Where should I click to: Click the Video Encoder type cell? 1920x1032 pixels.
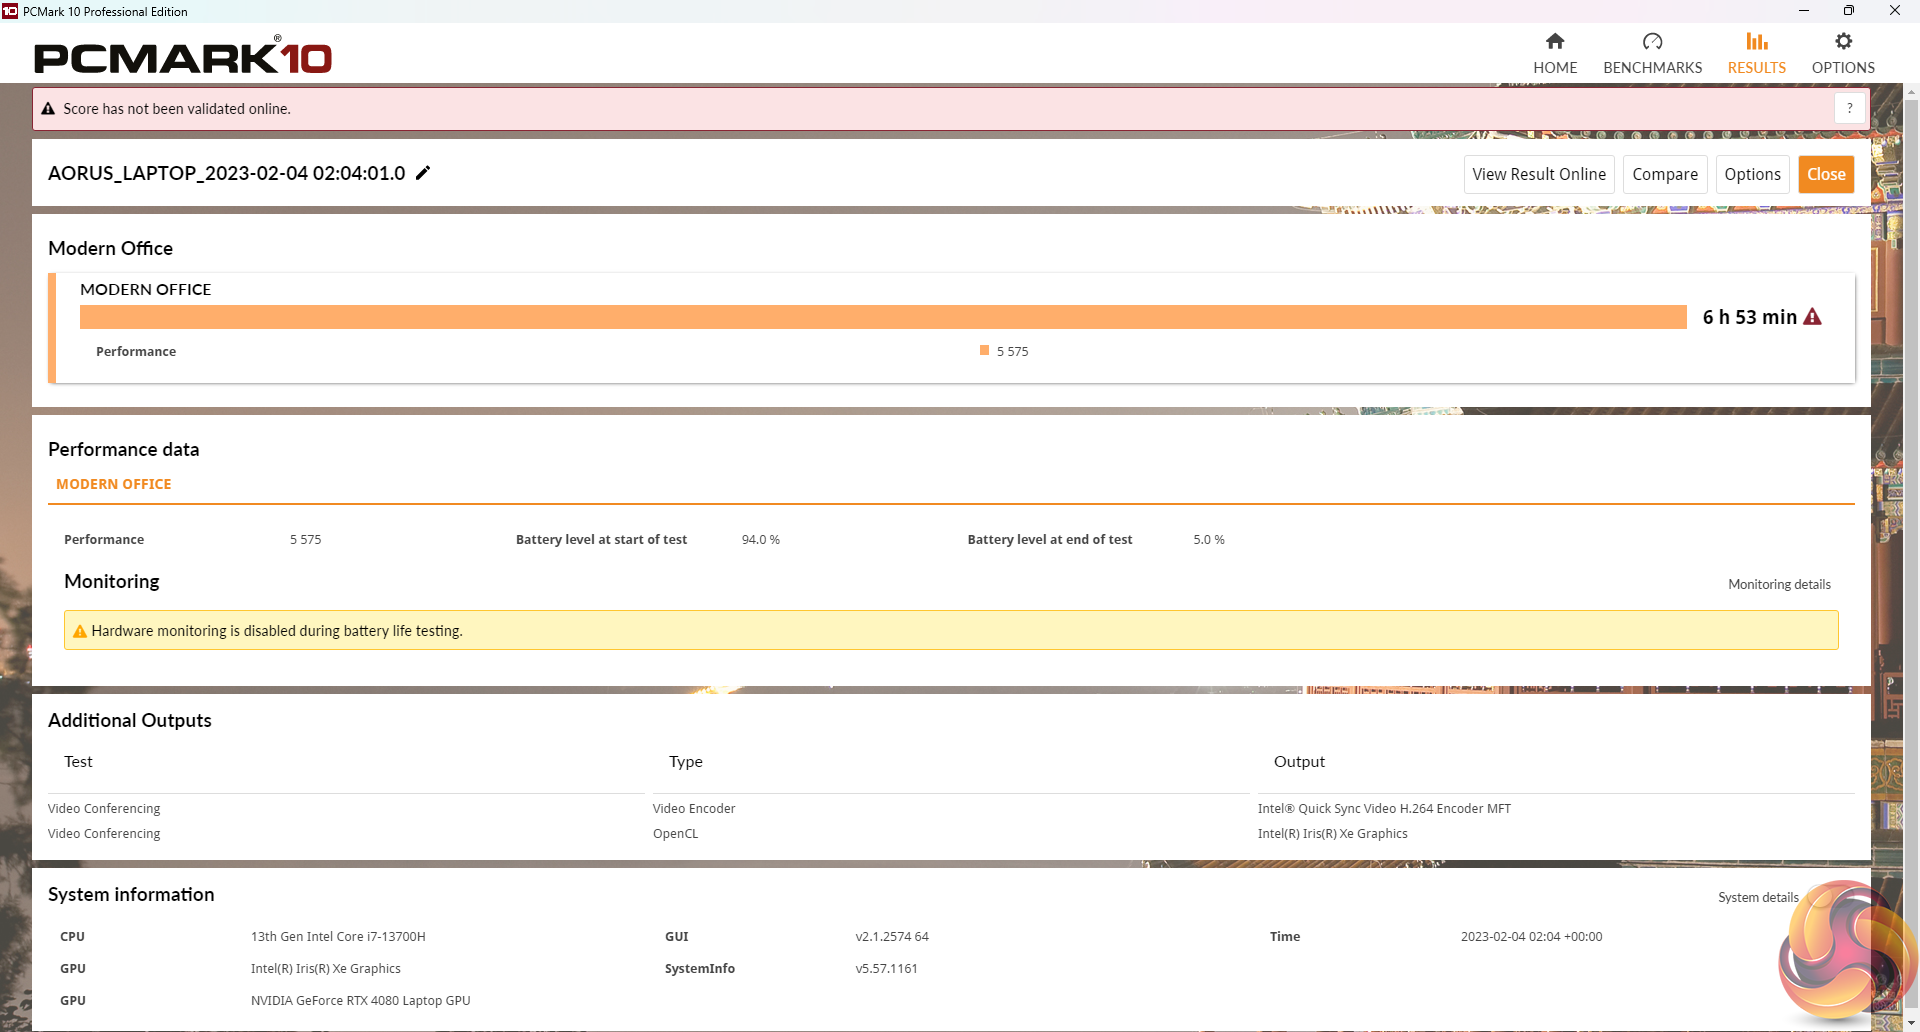click(x=694, y=808)
